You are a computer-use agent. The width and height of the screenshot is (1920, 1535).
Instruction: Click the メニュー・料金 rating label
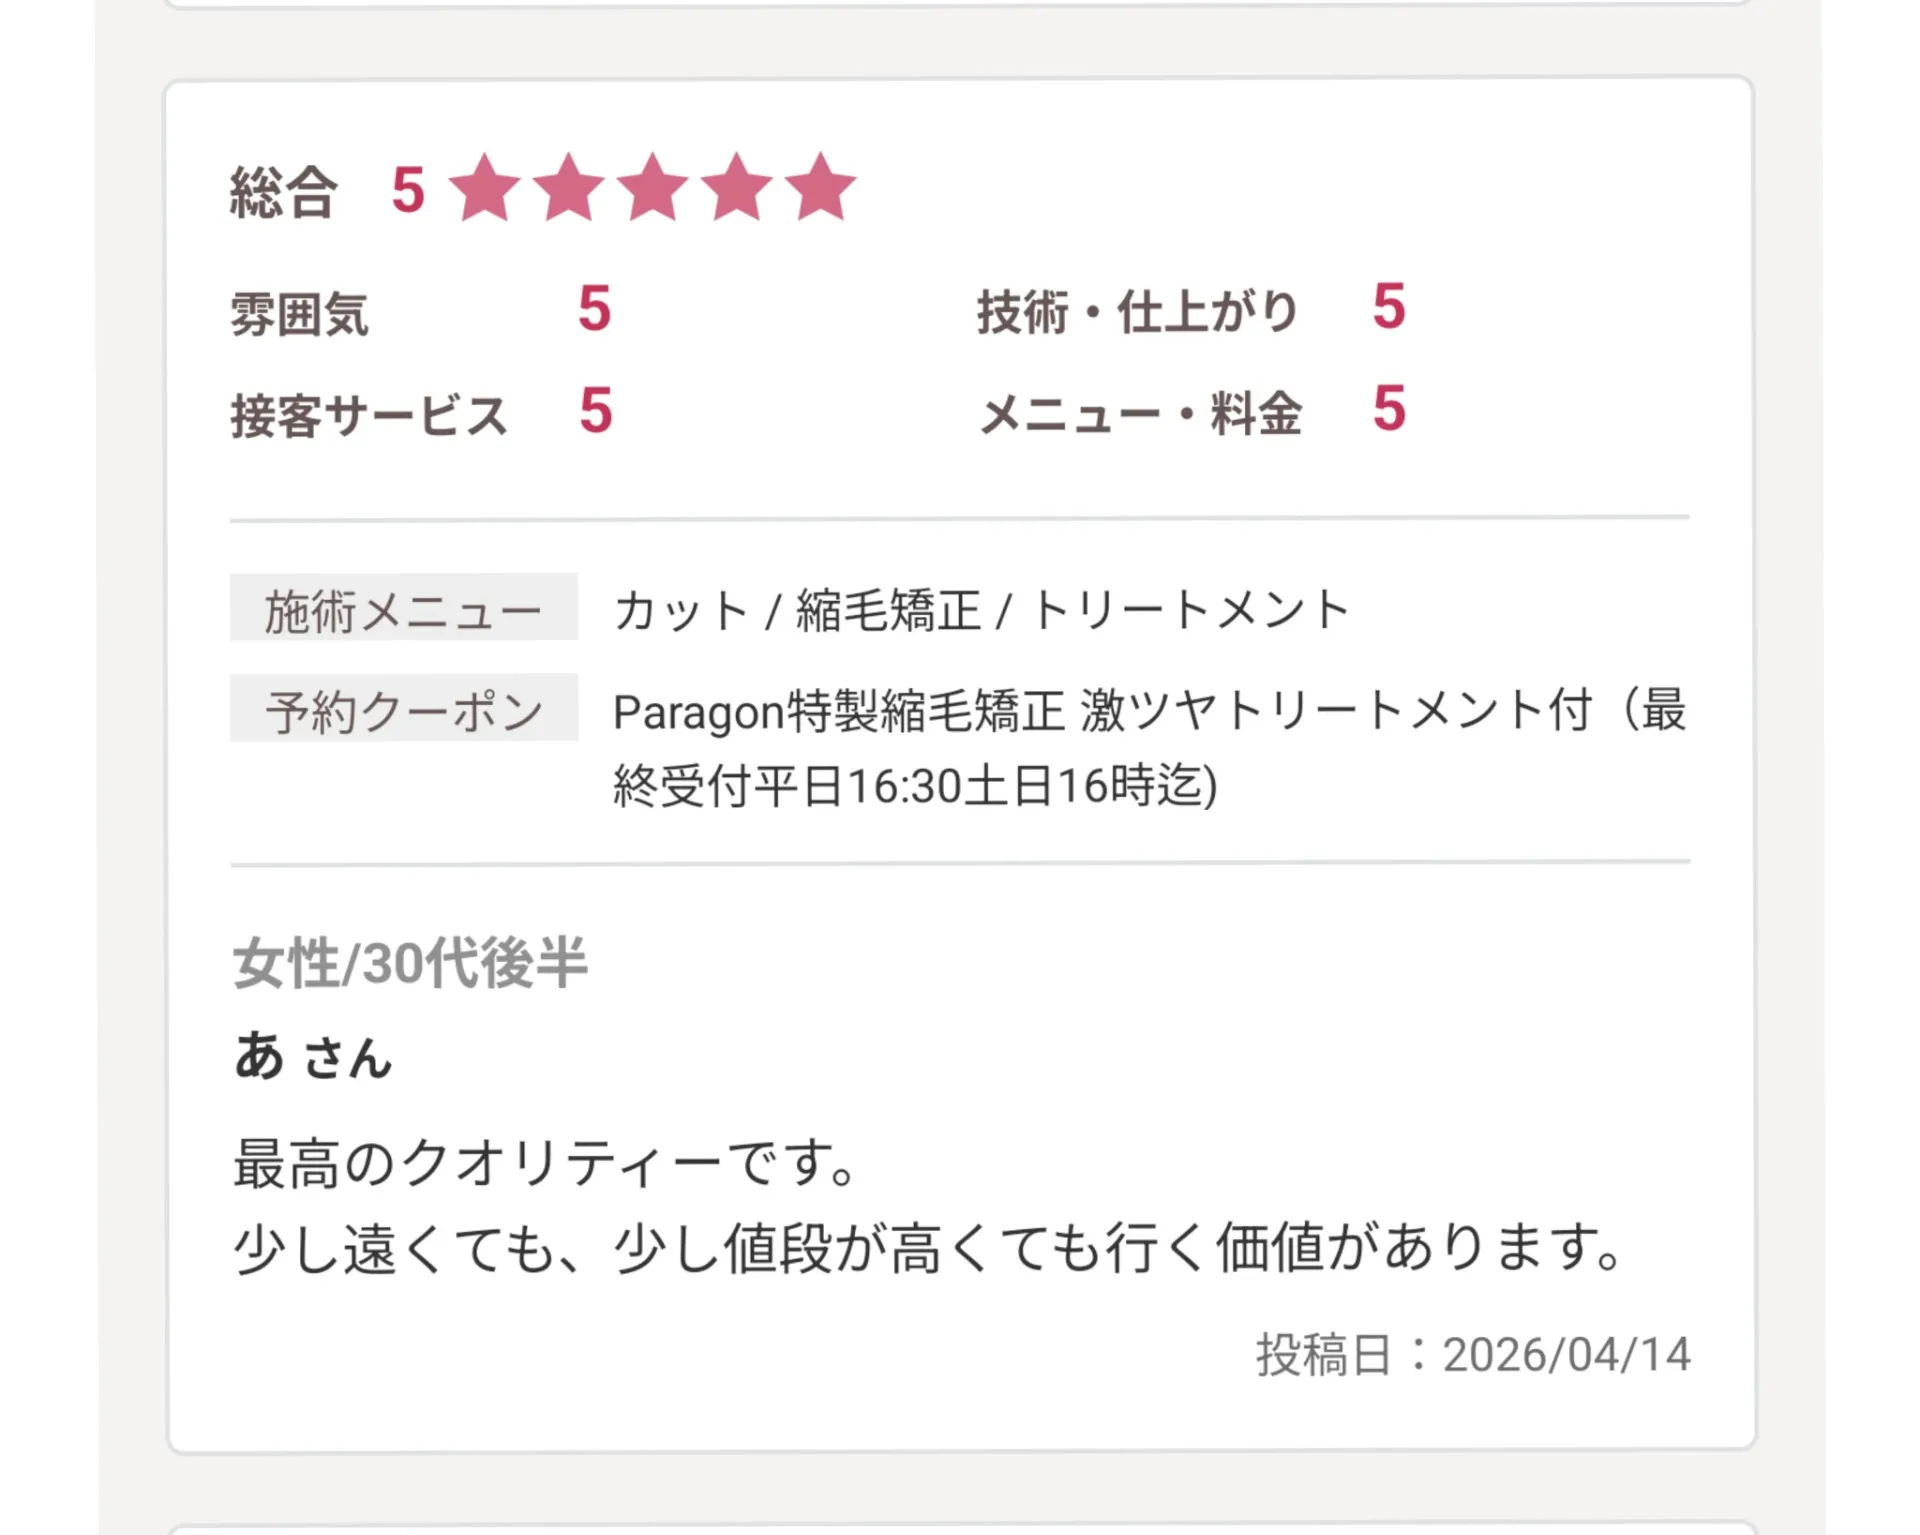pyautogui.click(x=1140, y=413)
